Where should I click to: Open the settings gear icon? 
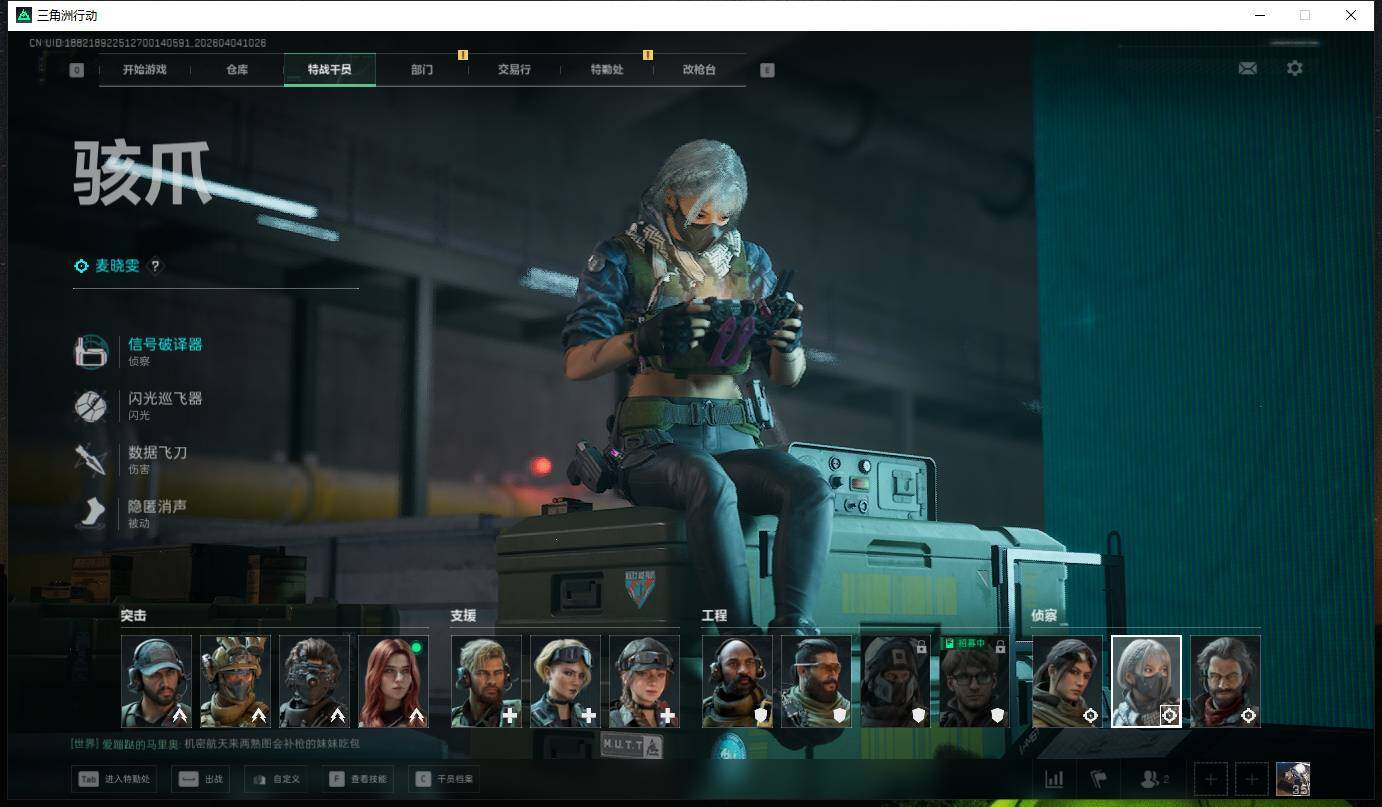tap(1295, 68)
